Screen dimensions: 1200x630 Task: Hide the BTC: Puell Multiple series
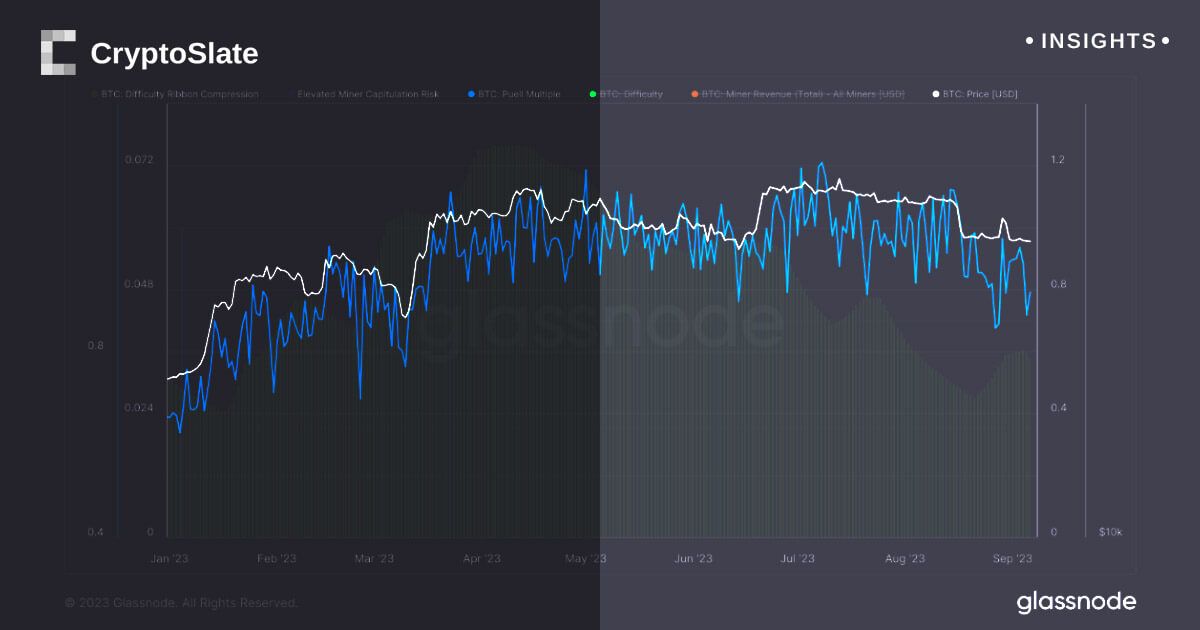(x=518, y=94)
